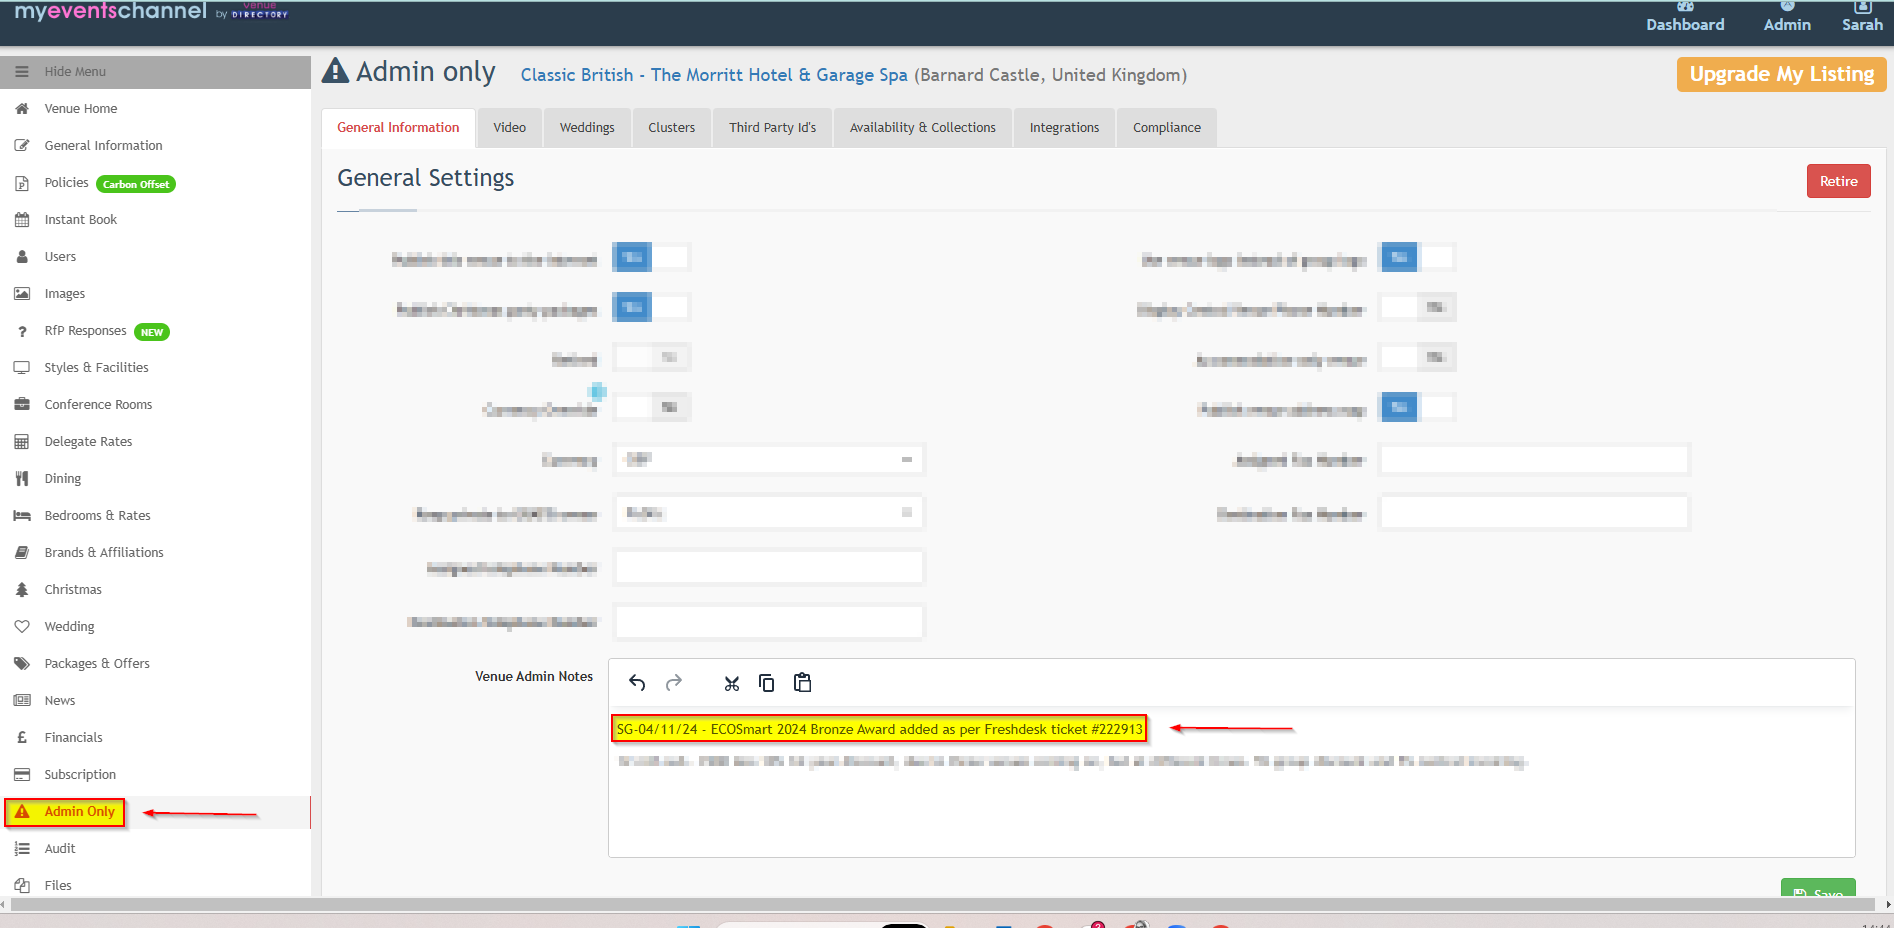
Task: Click the Images picture icon
Action: (x=22, y=294)
